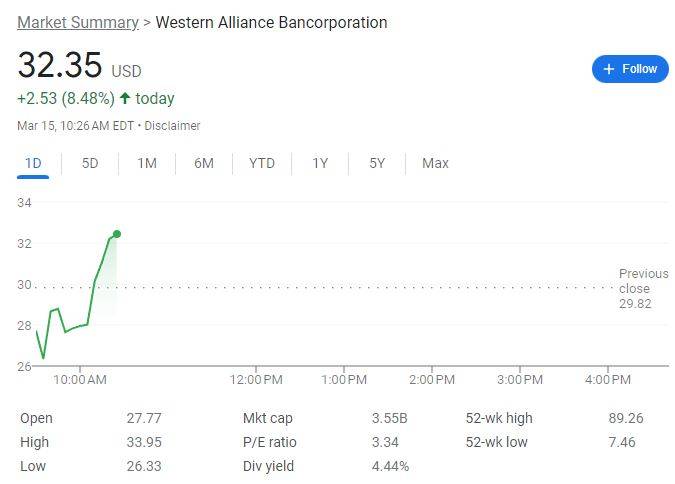The width and height of the screenshot is (675, 484).
Task: Select the Max range tab
Action: click(x=435, y=163)
